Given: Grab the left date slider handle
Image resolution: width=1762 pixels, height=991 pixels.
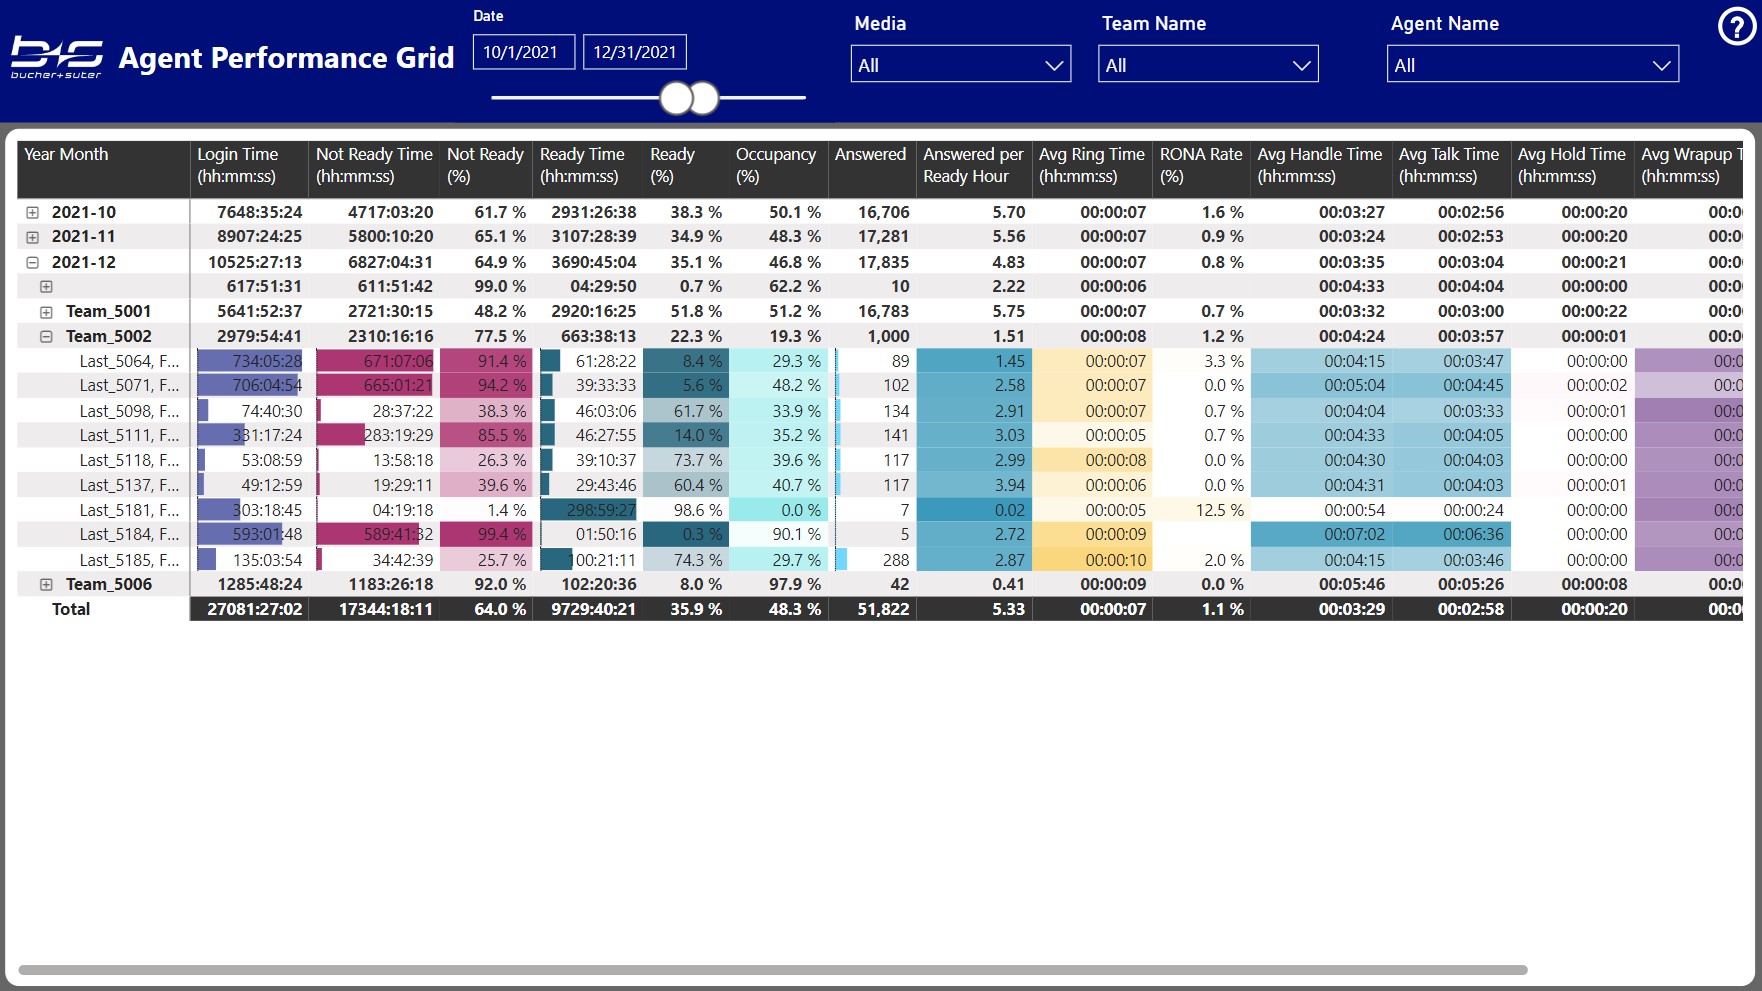Looking at the screenshot, I should point(677,98).
